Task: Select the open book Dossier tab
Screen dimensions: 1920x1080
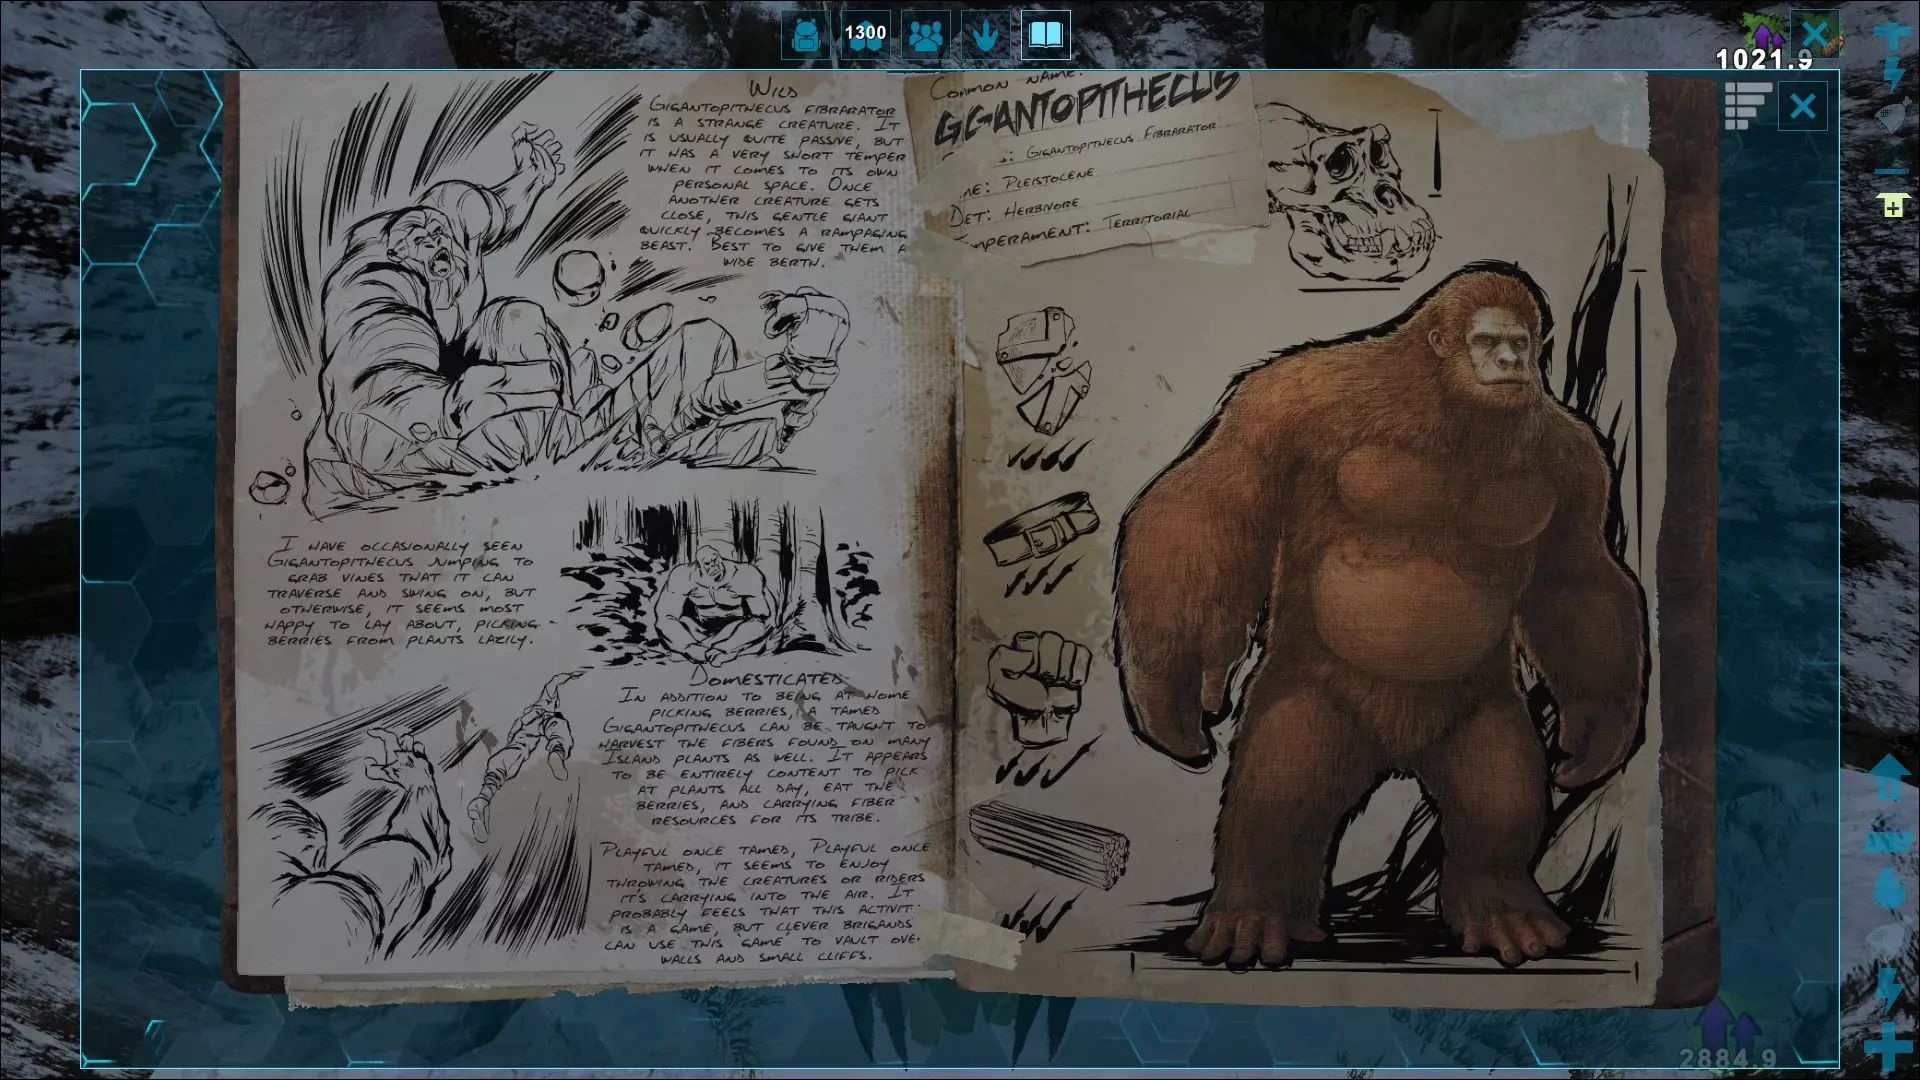Action: point(1045,36)
